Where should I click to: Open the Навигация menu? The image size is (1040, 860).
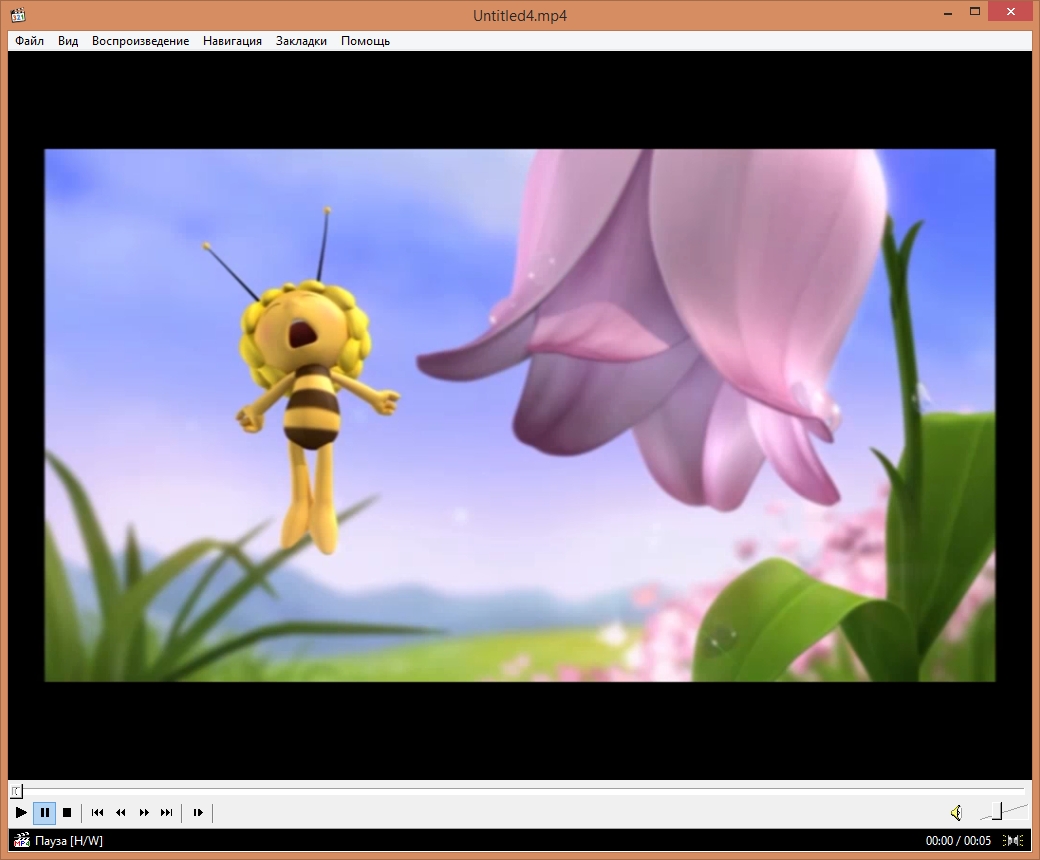point(232,41)
